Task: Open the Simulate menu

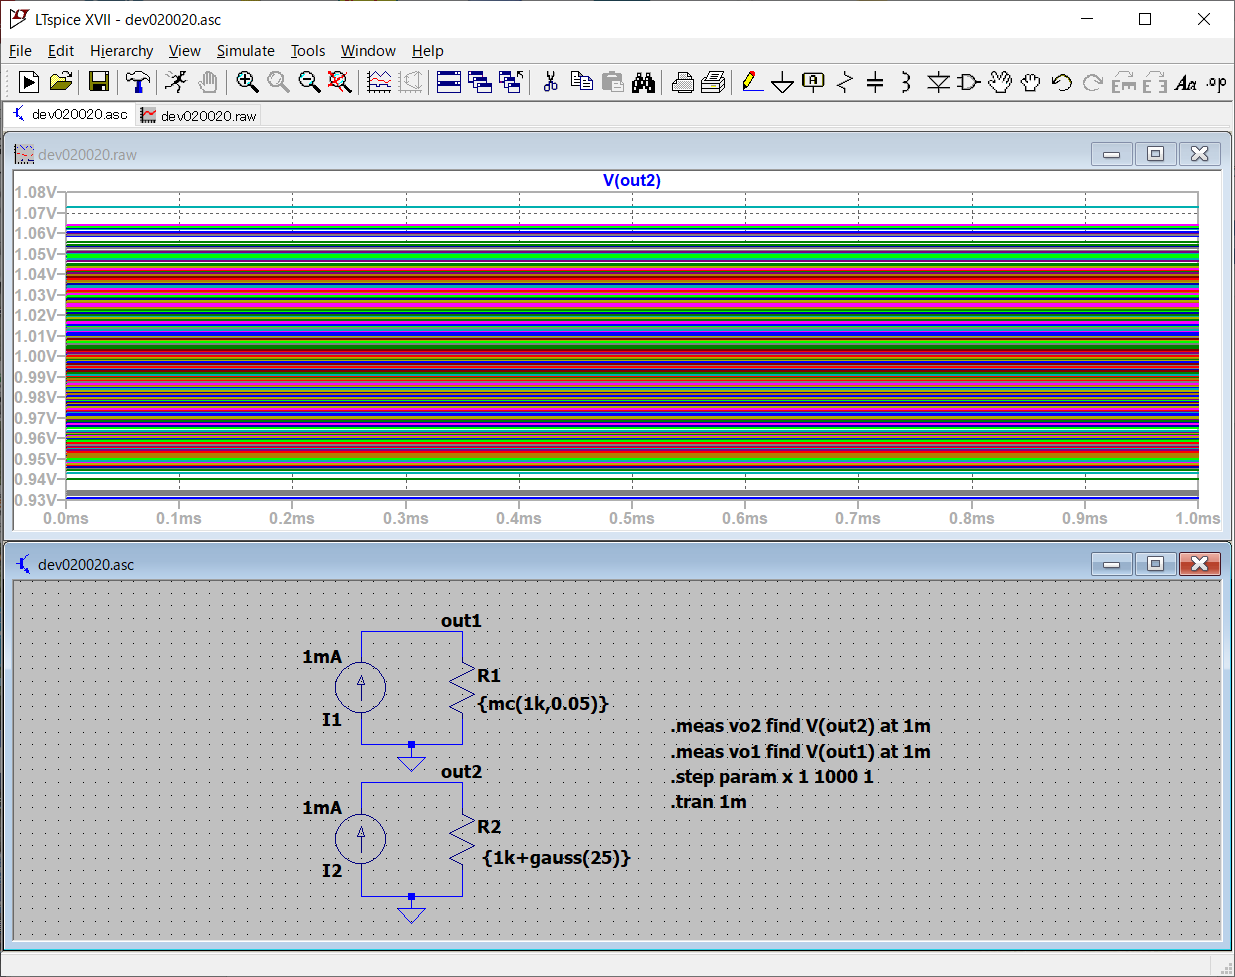Action: tap(245, 51)
